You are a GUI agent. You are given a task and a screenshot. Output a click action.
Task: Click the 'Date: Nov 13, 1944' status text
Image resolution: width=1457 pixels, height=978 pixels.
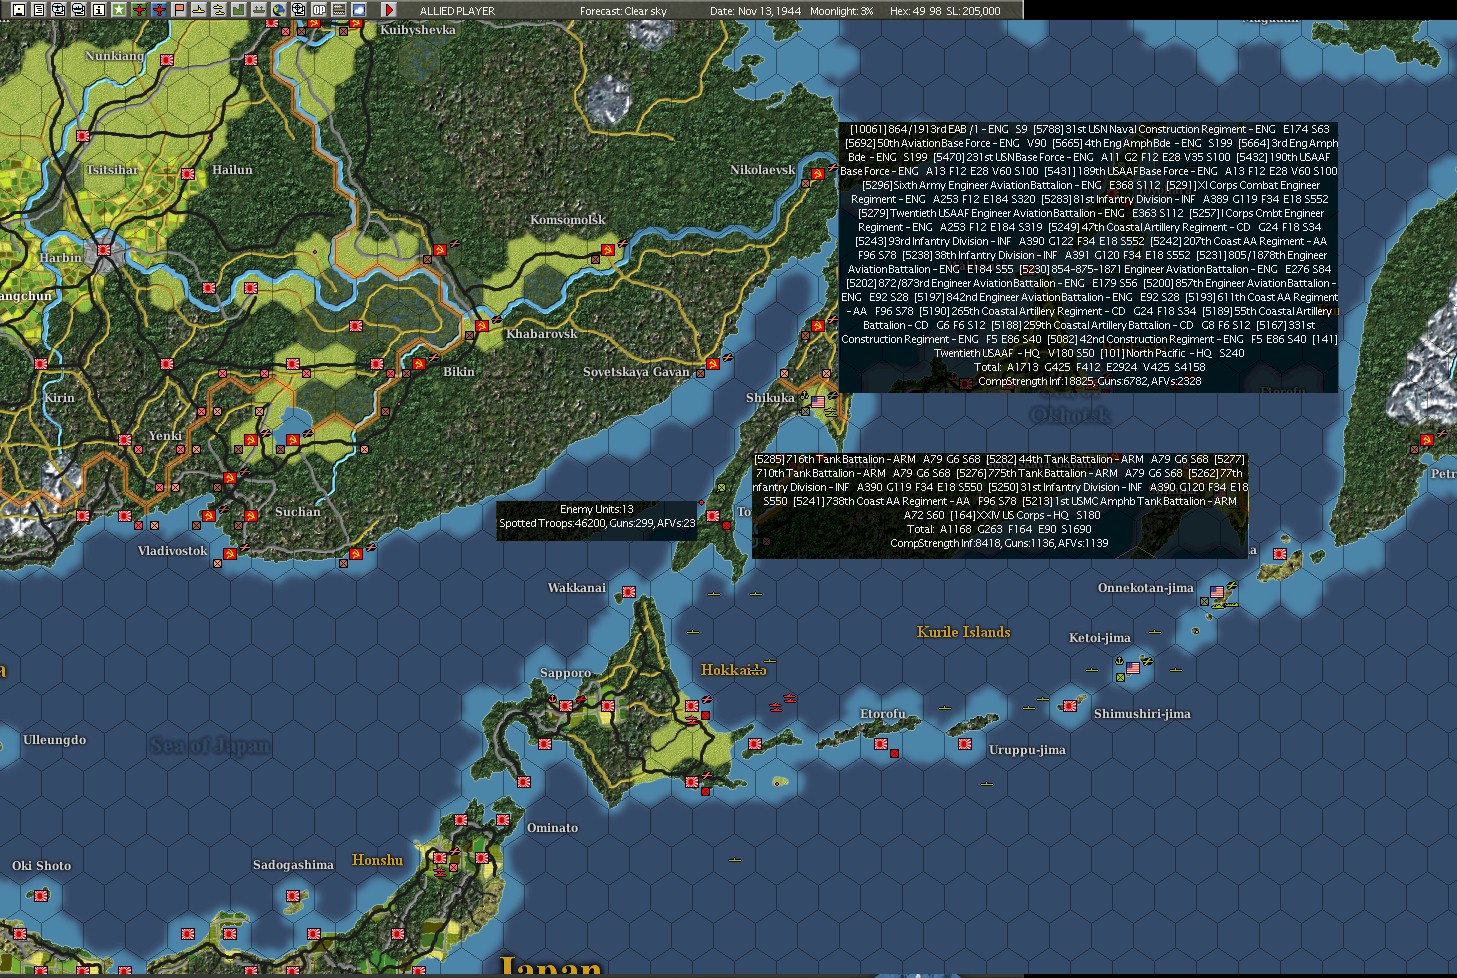point(755,11)
